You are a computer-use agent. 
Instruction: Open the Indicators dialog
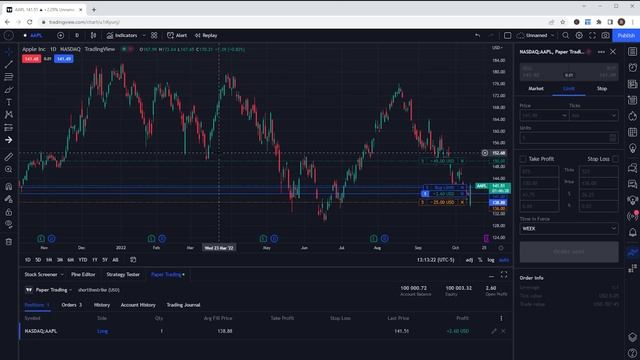[122, 36]
